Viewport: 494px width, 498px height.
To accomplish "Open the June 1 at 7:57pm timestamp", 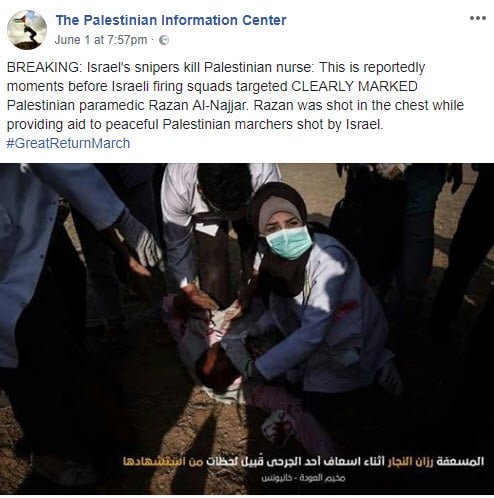I will [101, 40].
